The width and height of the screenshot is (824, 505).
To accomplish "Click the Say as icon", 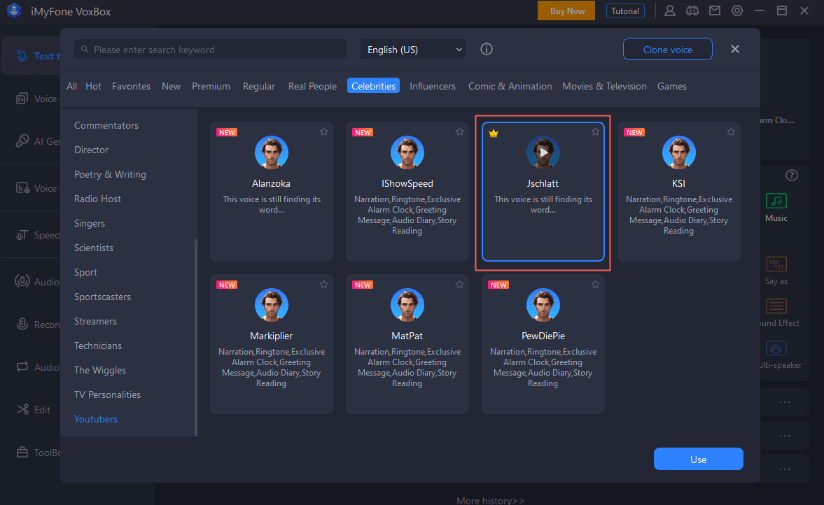I will [x=776, y=264].
